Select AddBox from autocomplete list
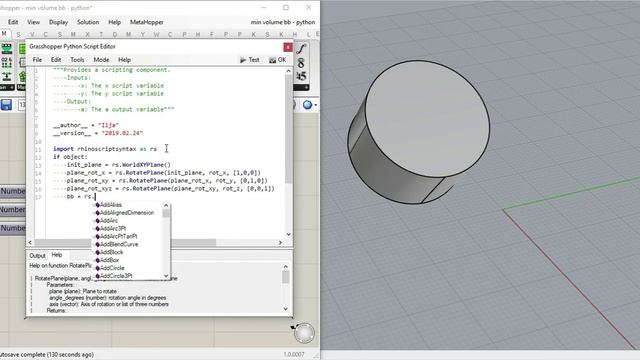 [109, 260]
